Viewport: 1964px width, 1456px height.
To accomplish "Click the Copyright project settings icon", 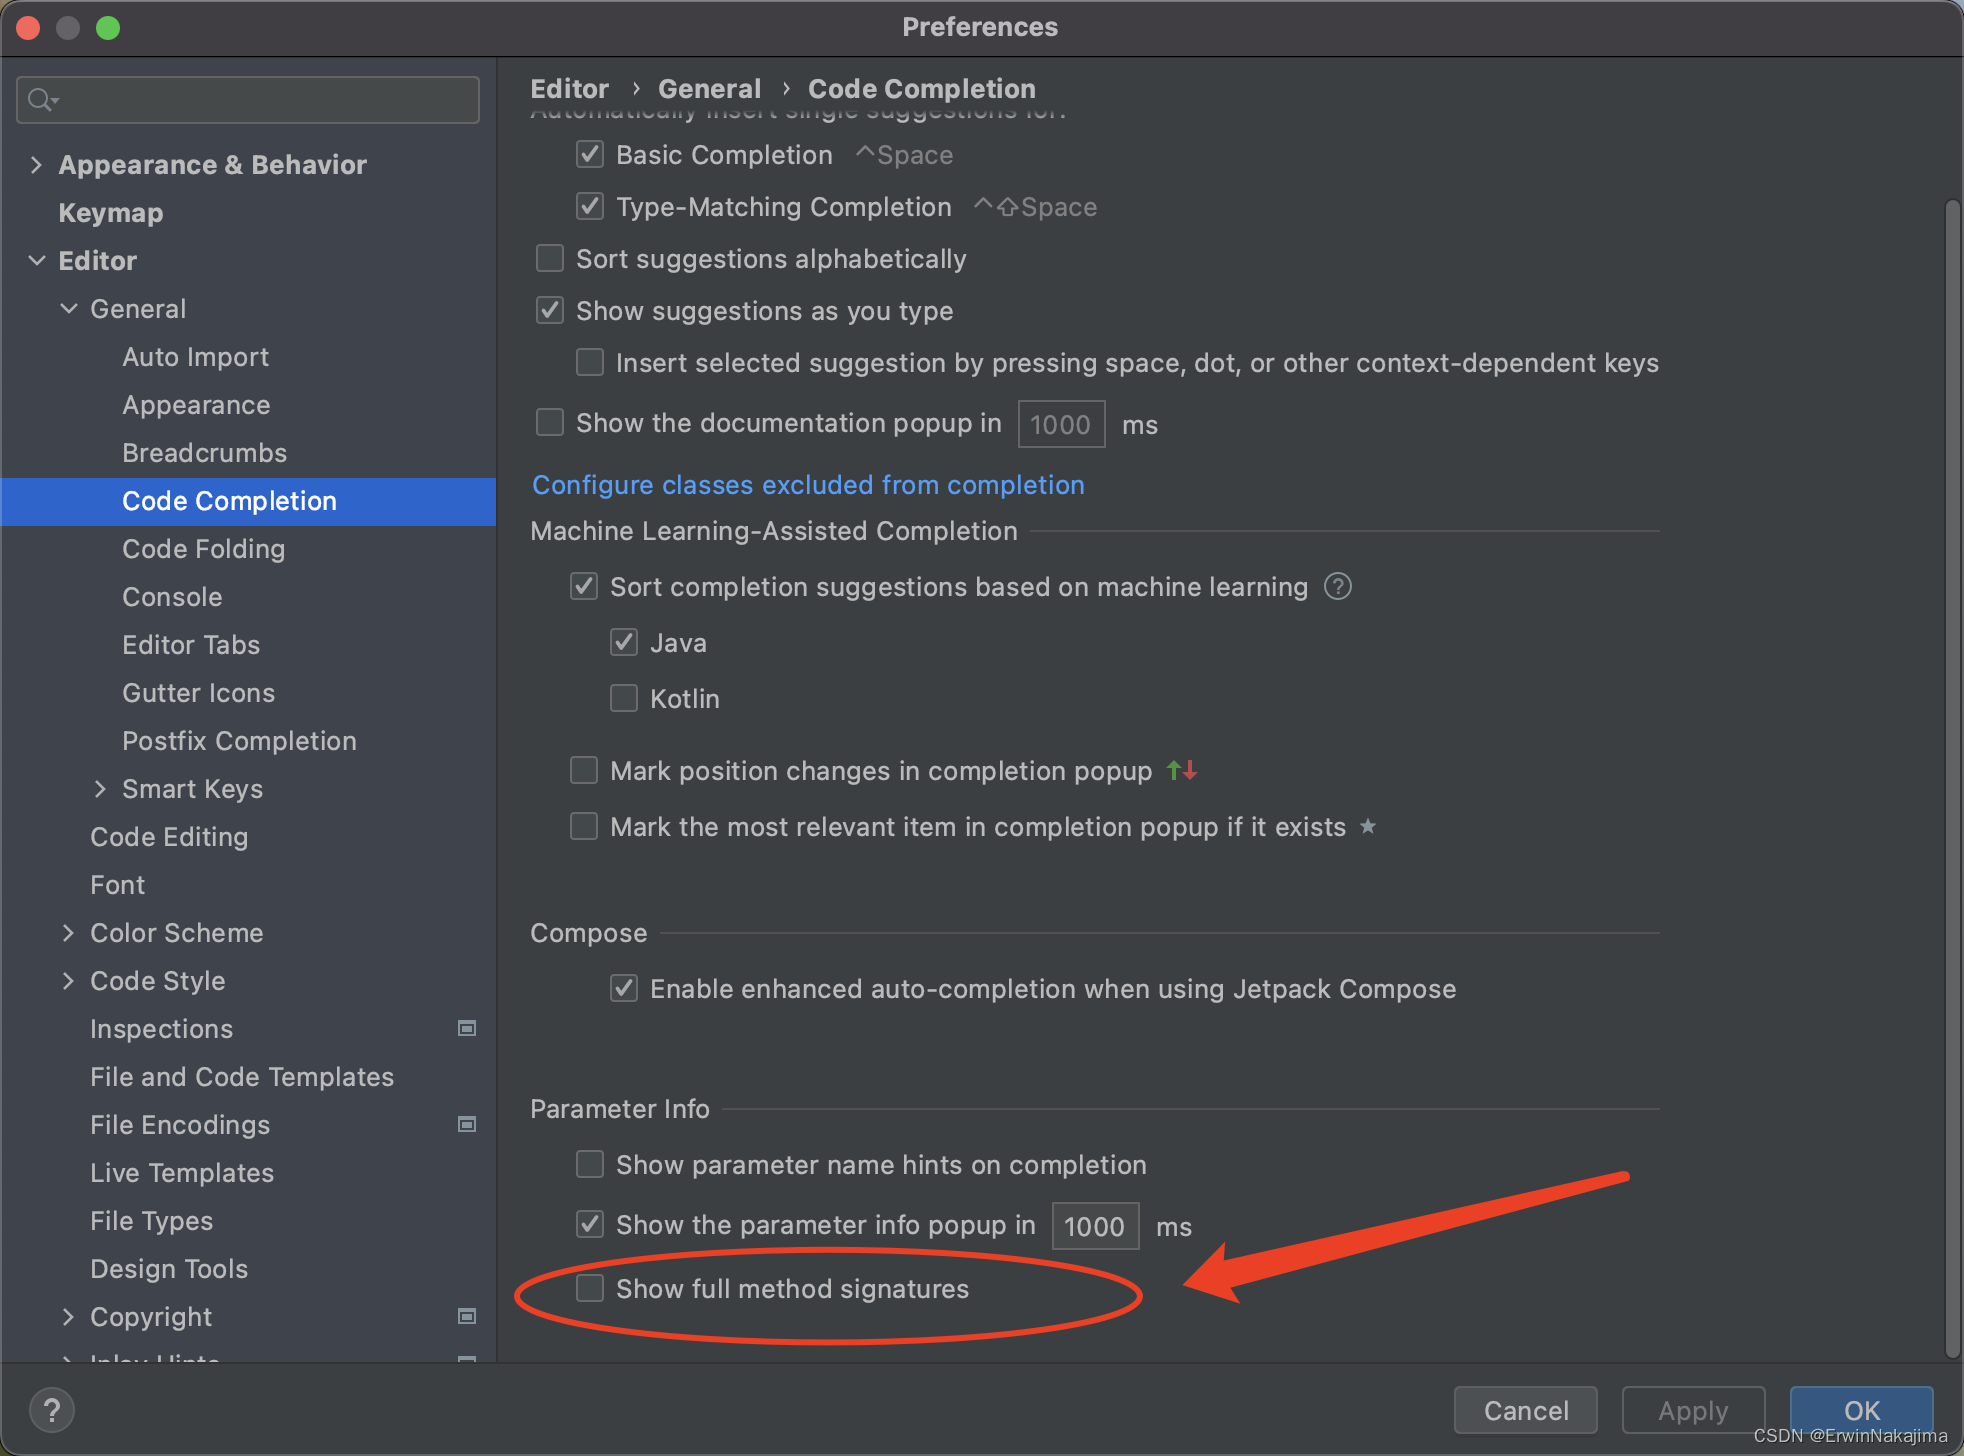I will [x=467, y=1316].
